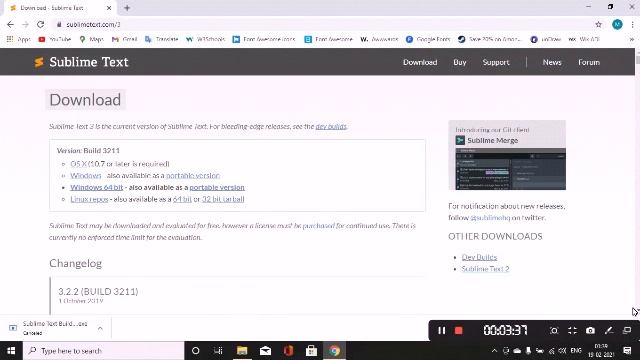Screen dimensions: 640x360
Task: Click the recorder window-mode icon
Action: (627, 330)
